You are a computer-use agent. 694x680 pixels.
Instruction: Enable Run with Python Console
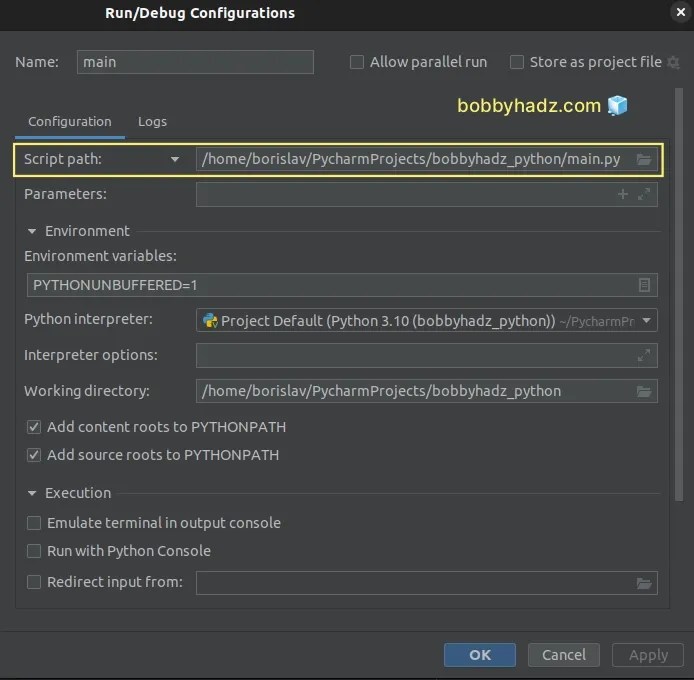pyautogui.click(x=34, y=551)
